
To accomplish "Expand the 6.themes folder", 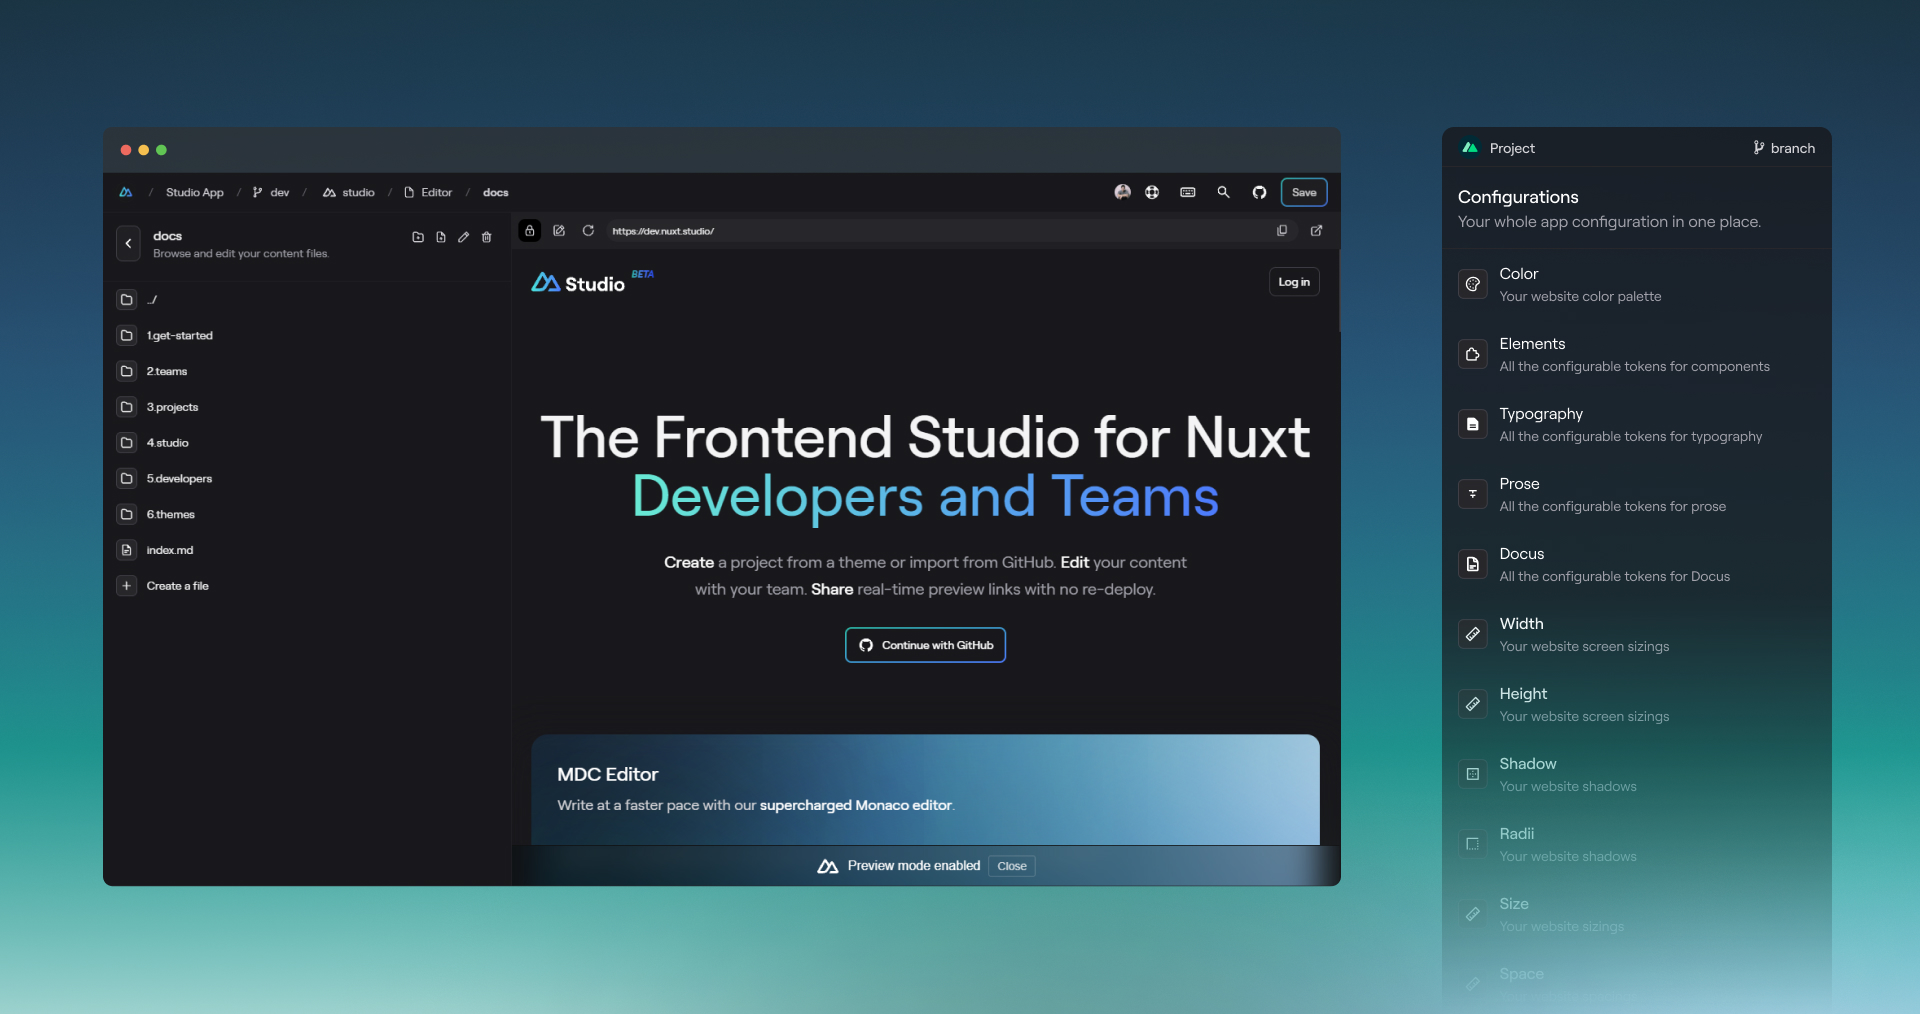I will pyautogui.click(x=308, y=514).
